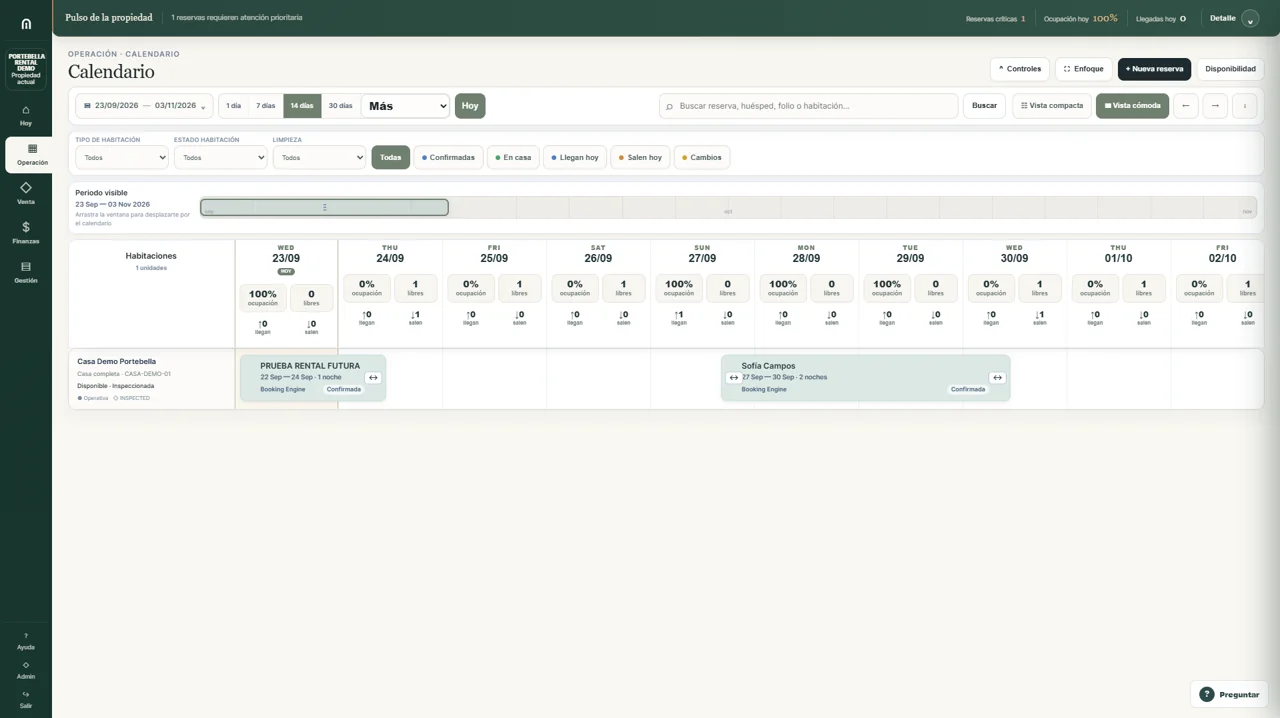Enable the Llegan hoy filter chip

[x=575, y=157]
